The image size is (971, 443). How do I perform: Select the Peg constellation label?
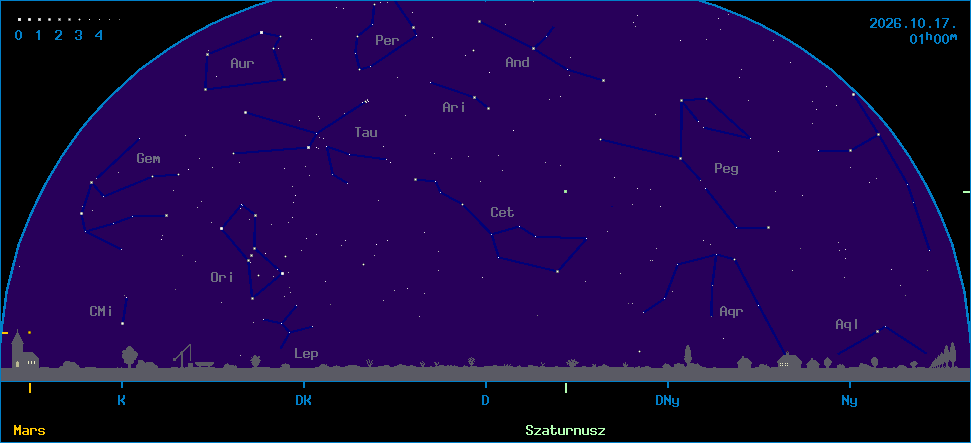click(726, 169)
